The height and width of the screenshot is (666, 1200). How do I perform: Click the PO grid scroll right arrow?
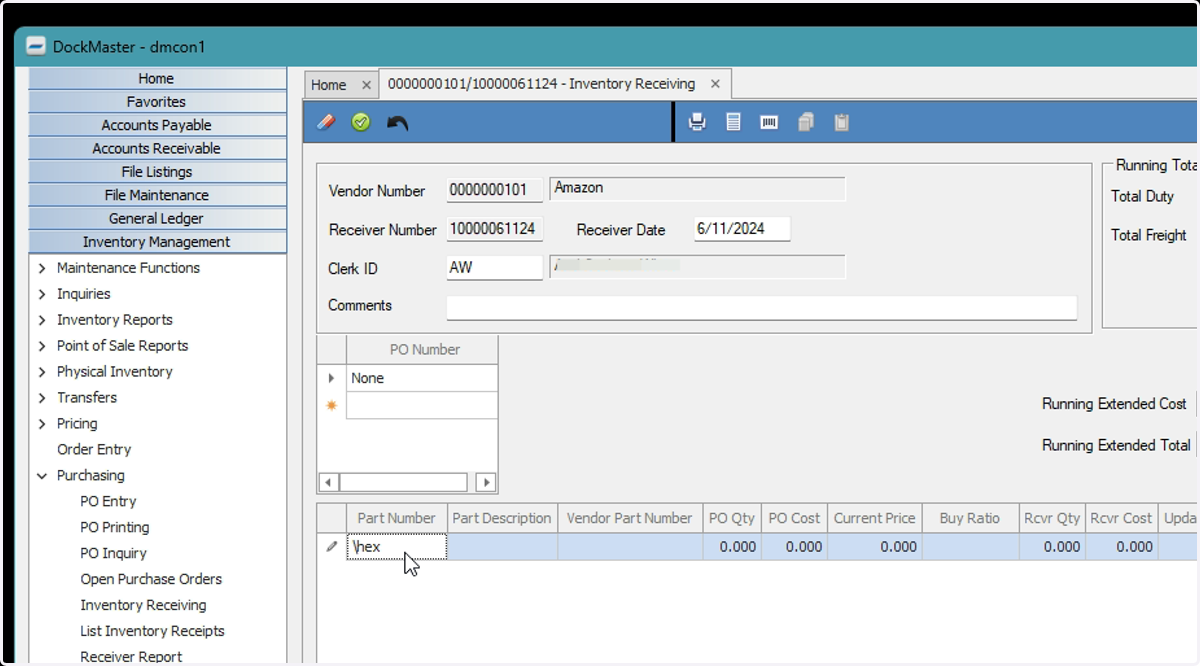coord(486,482)
